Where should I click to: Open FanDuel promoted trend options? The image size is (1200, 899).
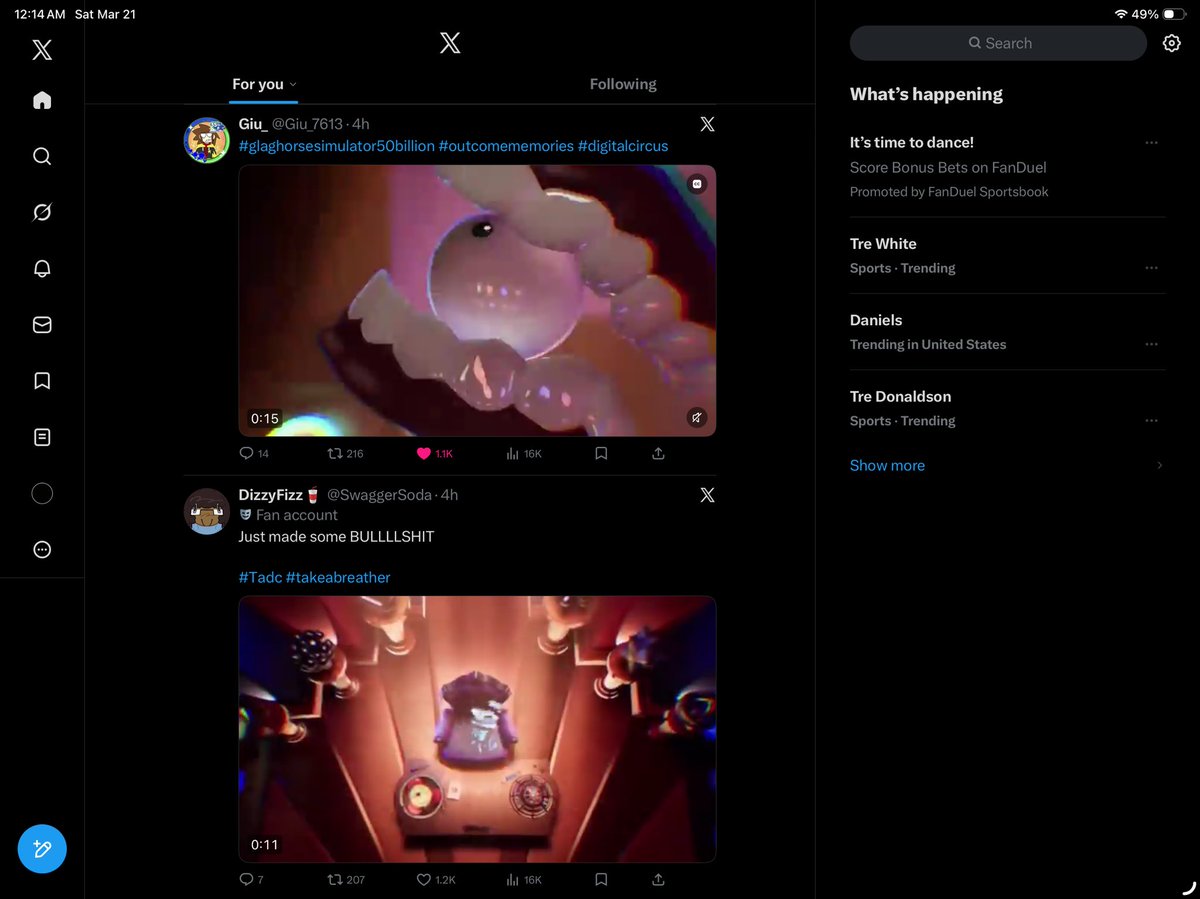point(1151,143)
